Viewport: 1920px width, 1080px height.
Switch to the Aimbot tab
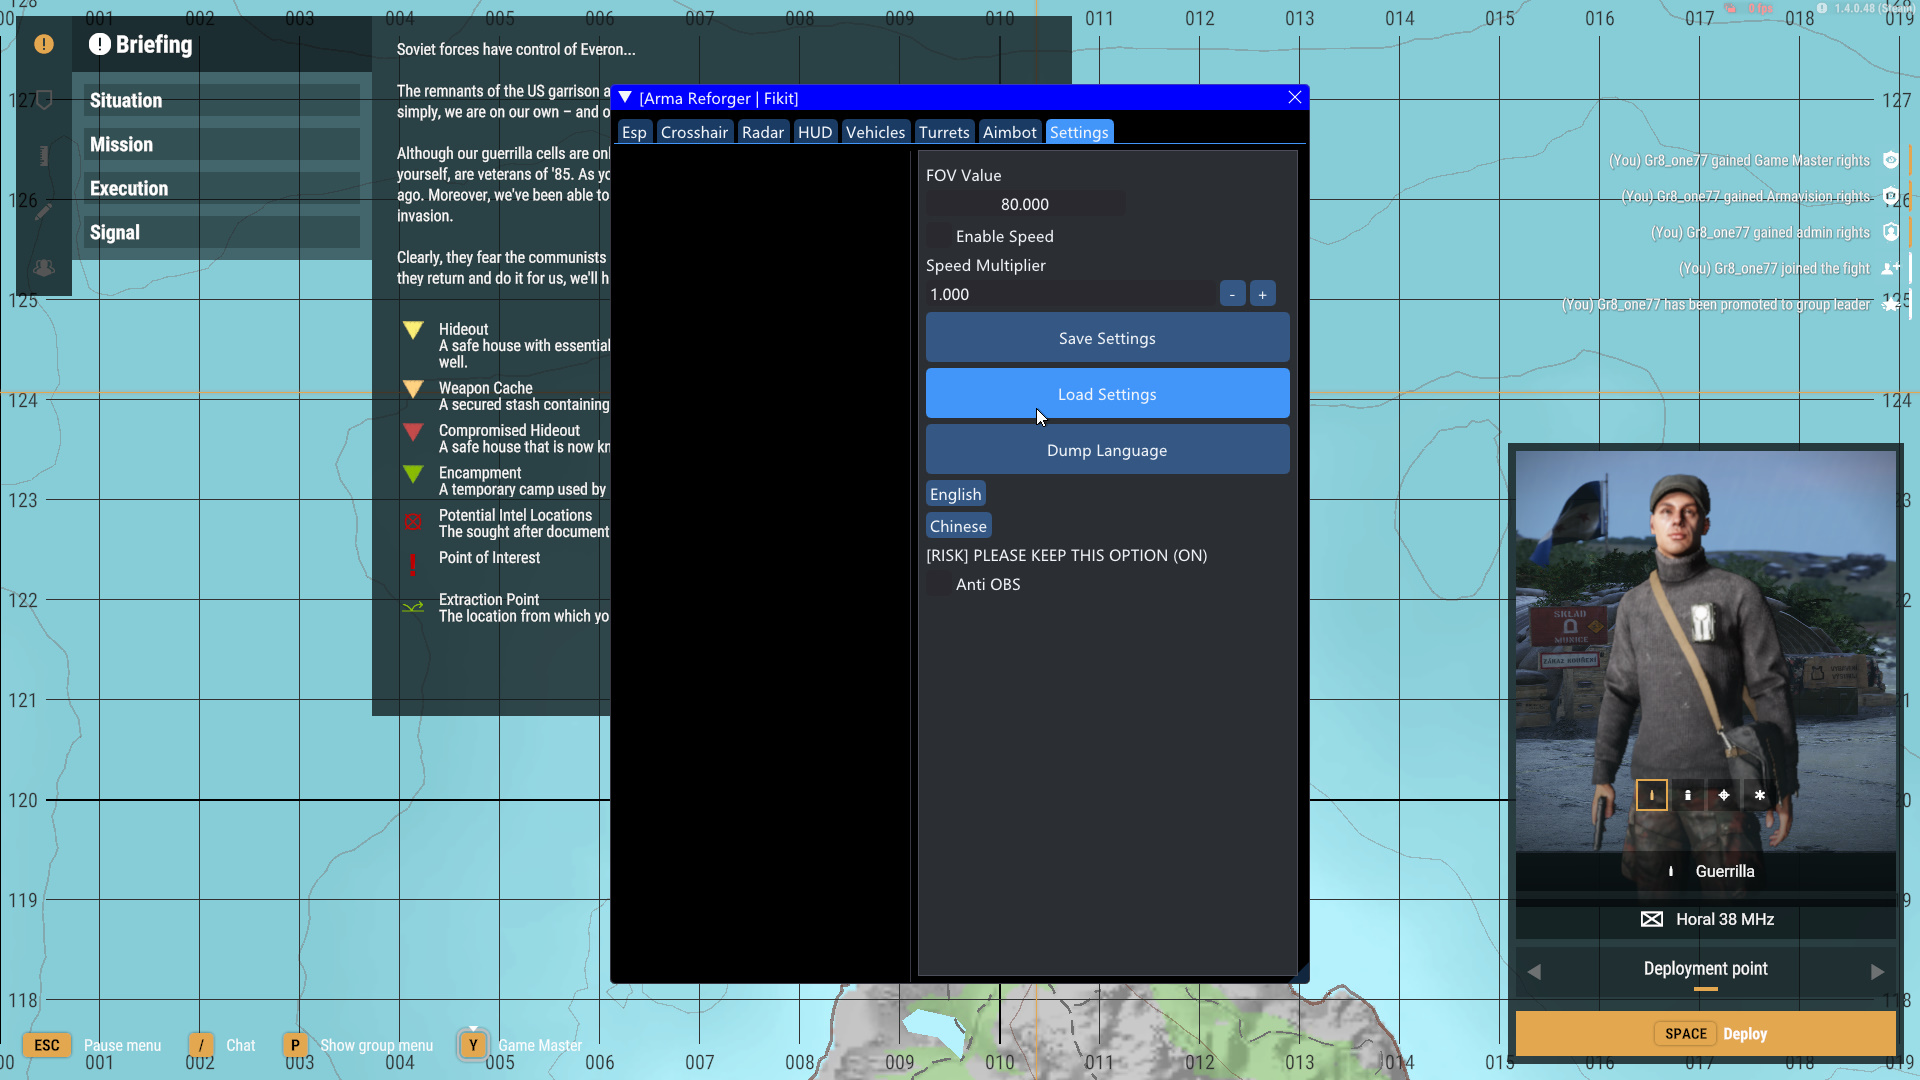1009,132
